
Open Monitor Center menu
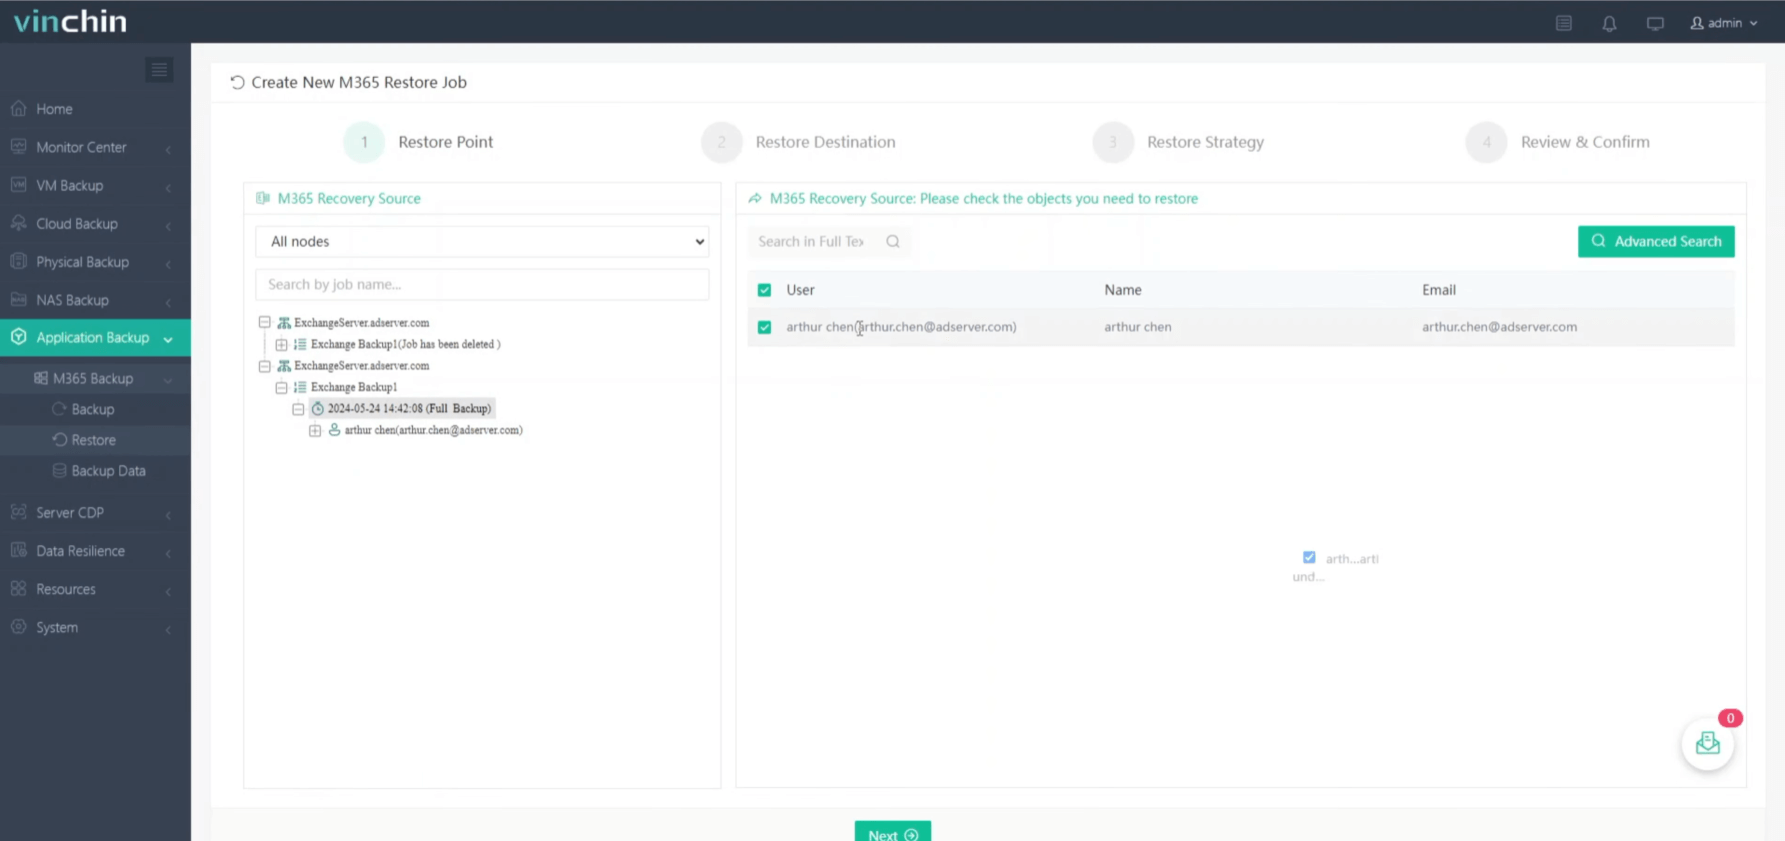click(x=81, y=147)
